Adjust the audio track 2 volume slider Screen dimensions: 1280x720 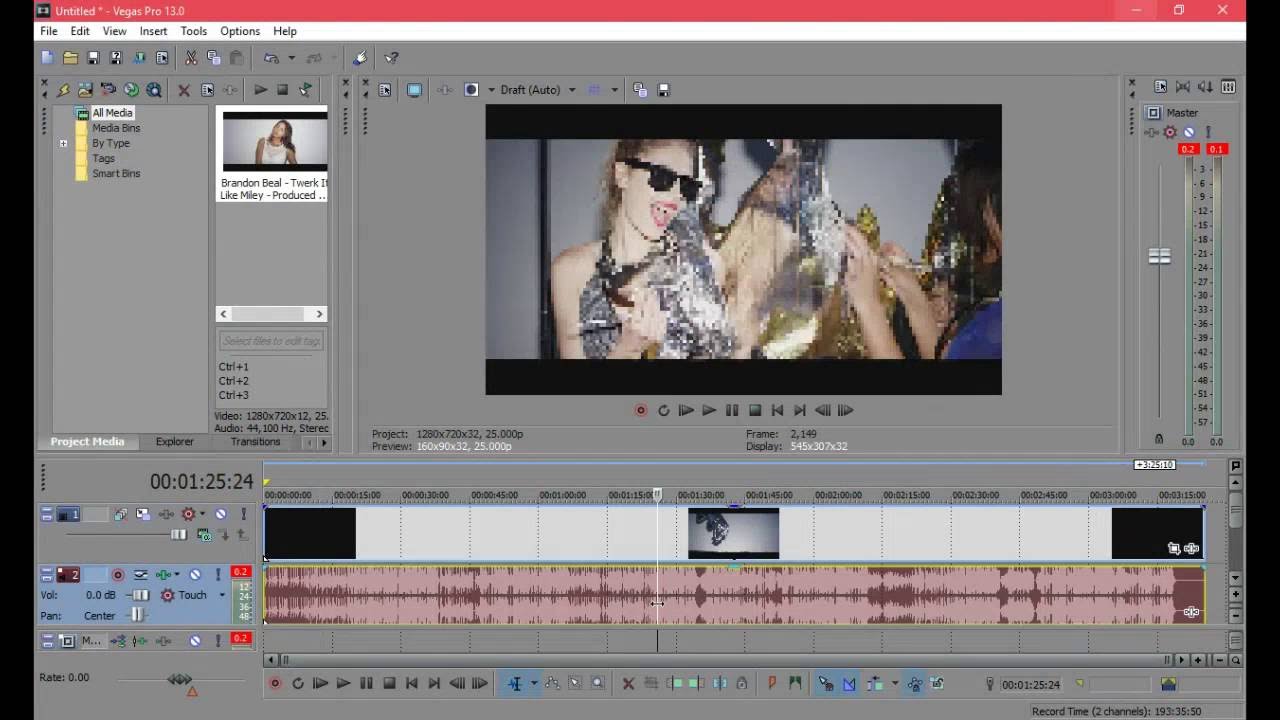[140, 595]
